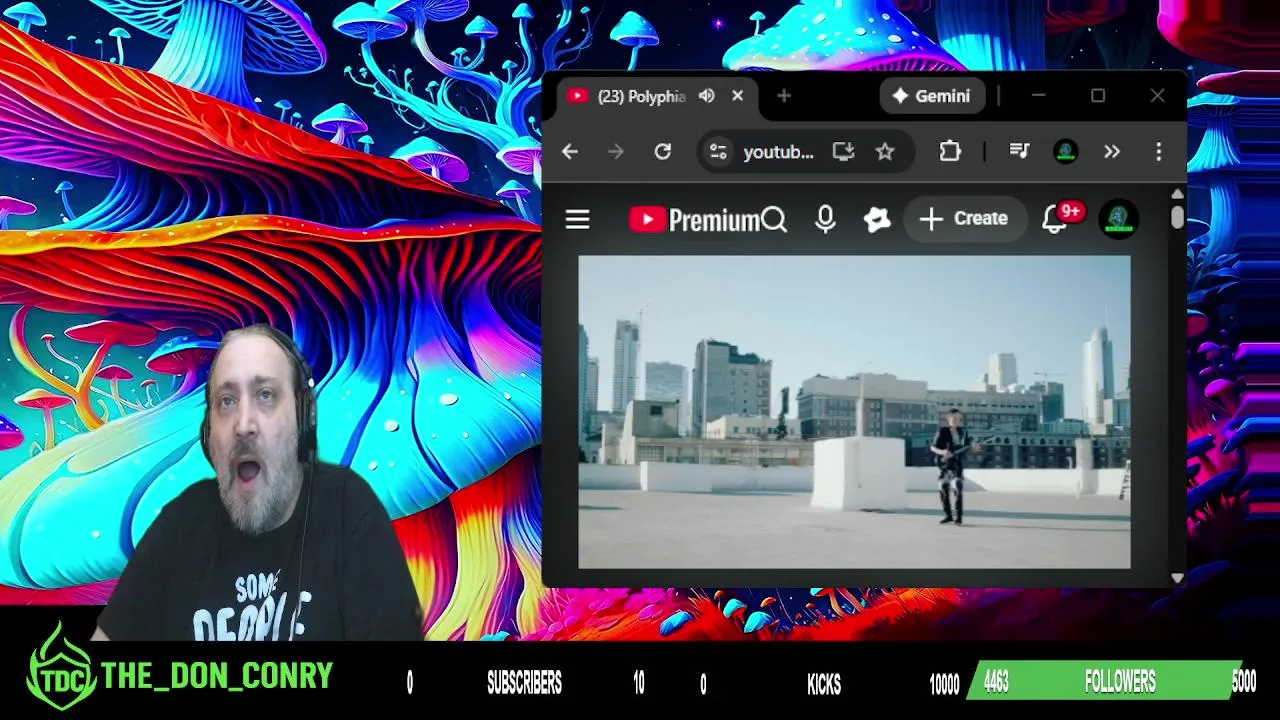Screen dimensions: 1280x720
Task: Click the Create button
Action: pos(964,218)
